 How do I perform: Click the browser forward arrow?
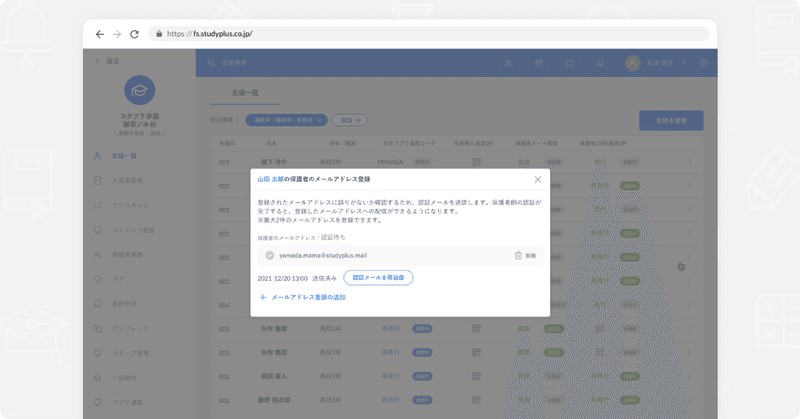click(117, 34)
